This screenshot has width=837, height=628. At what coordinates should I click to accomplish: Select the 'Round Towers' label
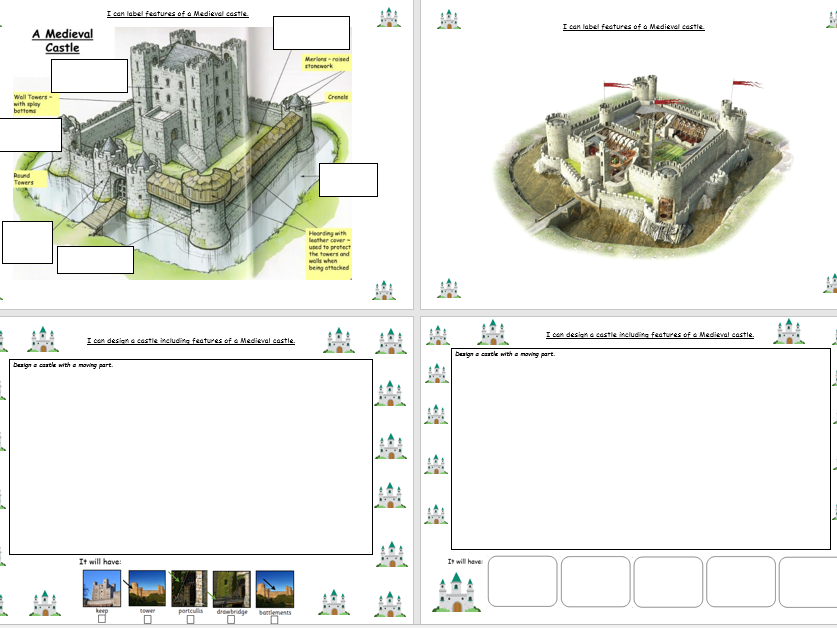pyautogui.click(x=28, y=179)
